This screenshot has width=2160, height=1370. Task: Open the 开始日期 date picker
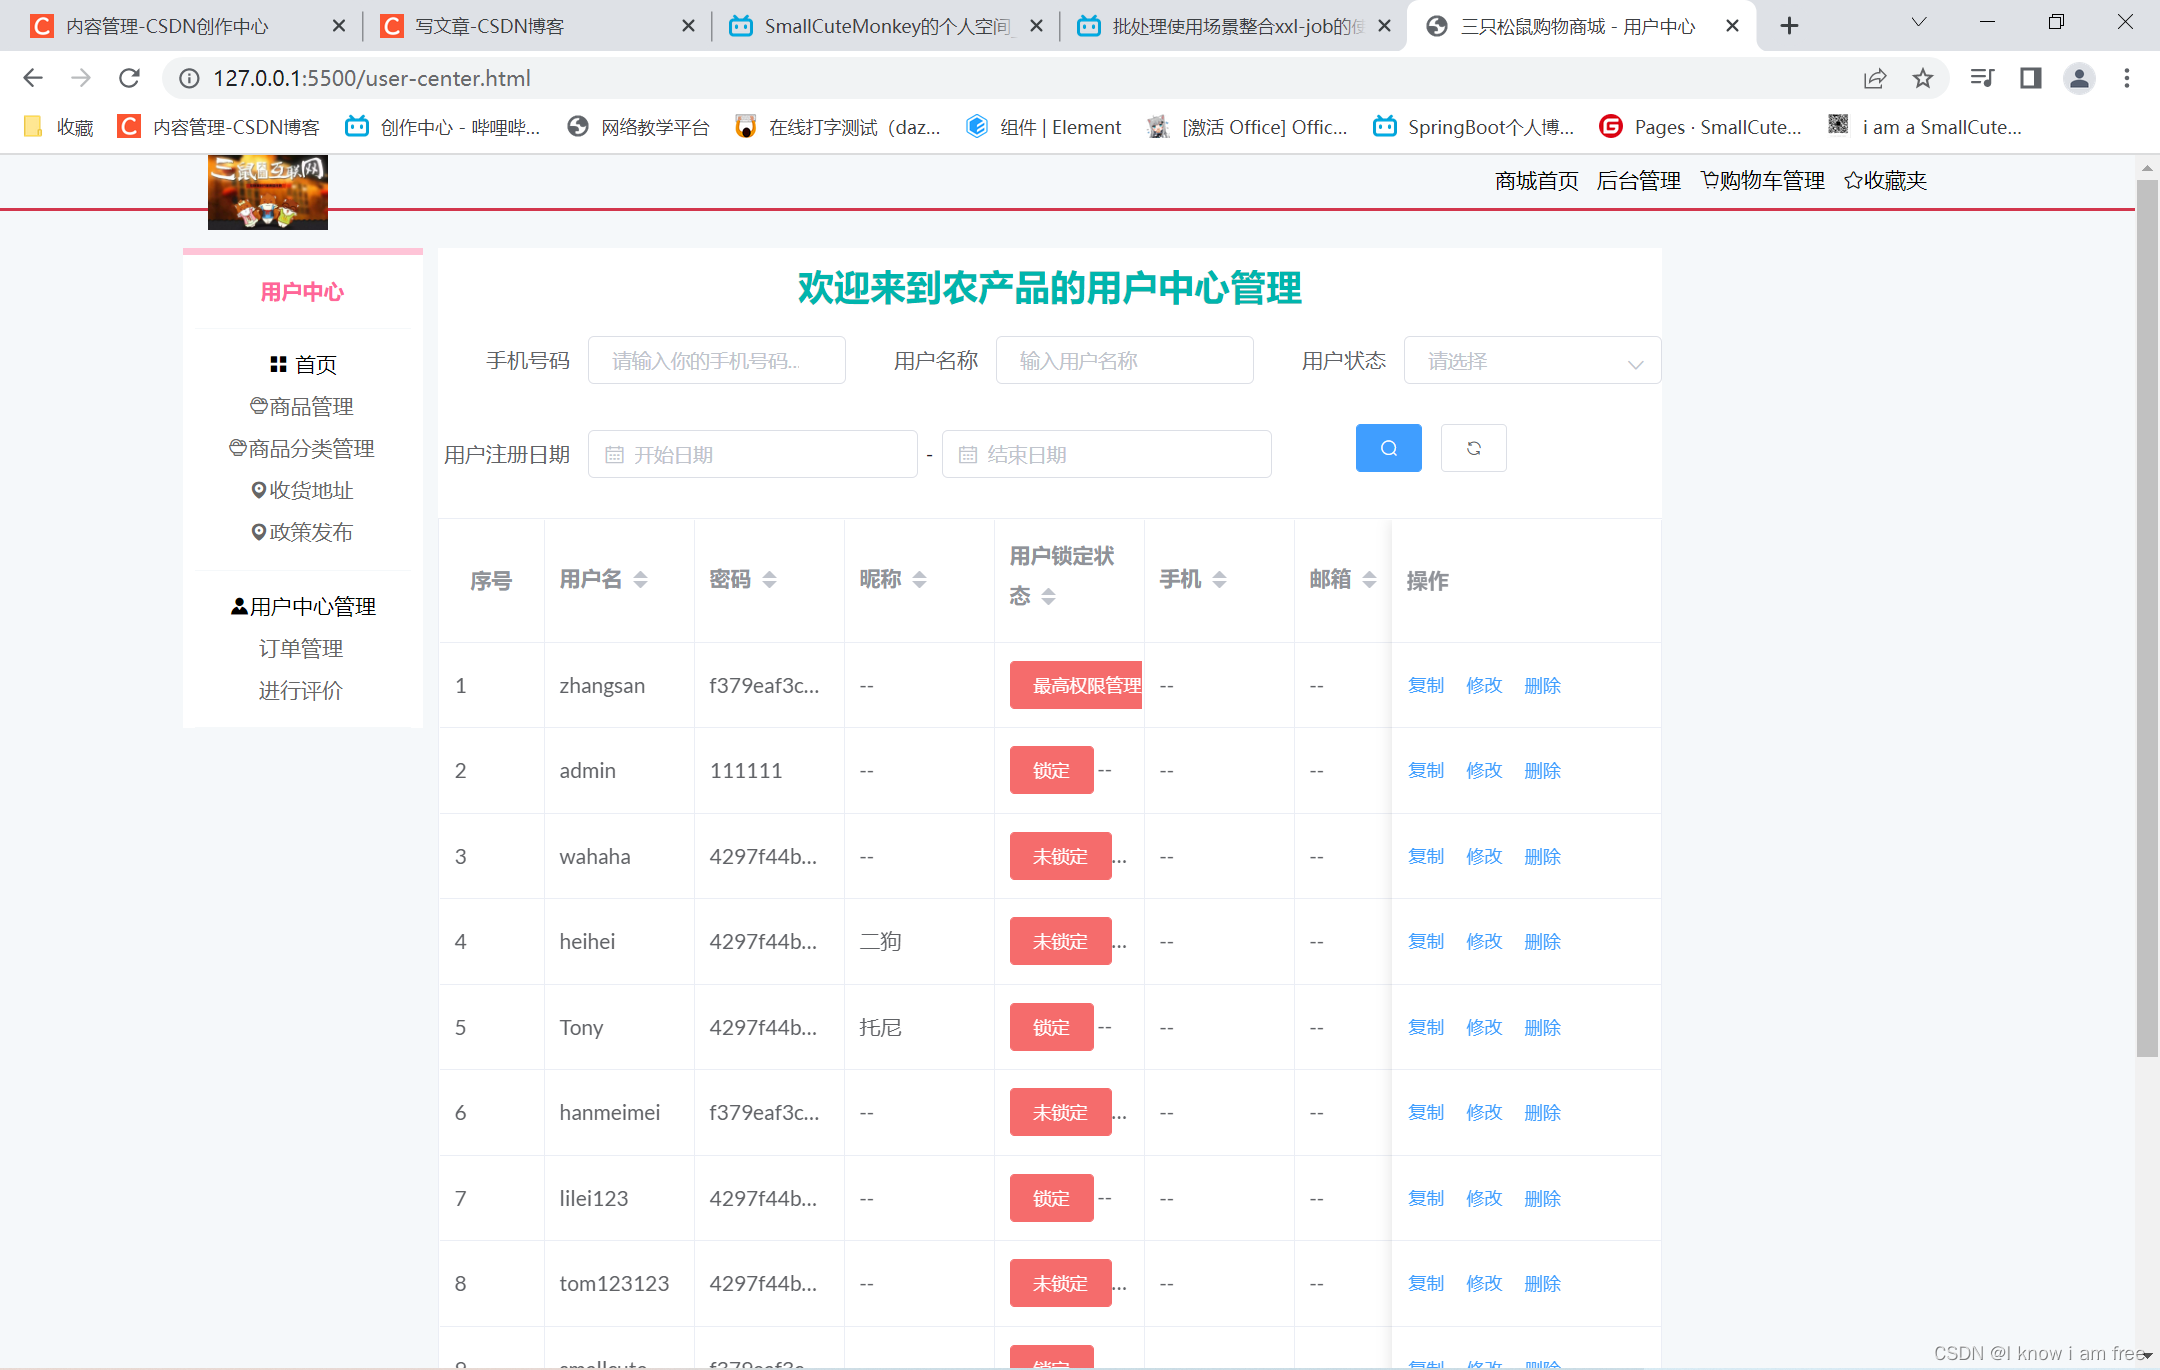(752, 454)
